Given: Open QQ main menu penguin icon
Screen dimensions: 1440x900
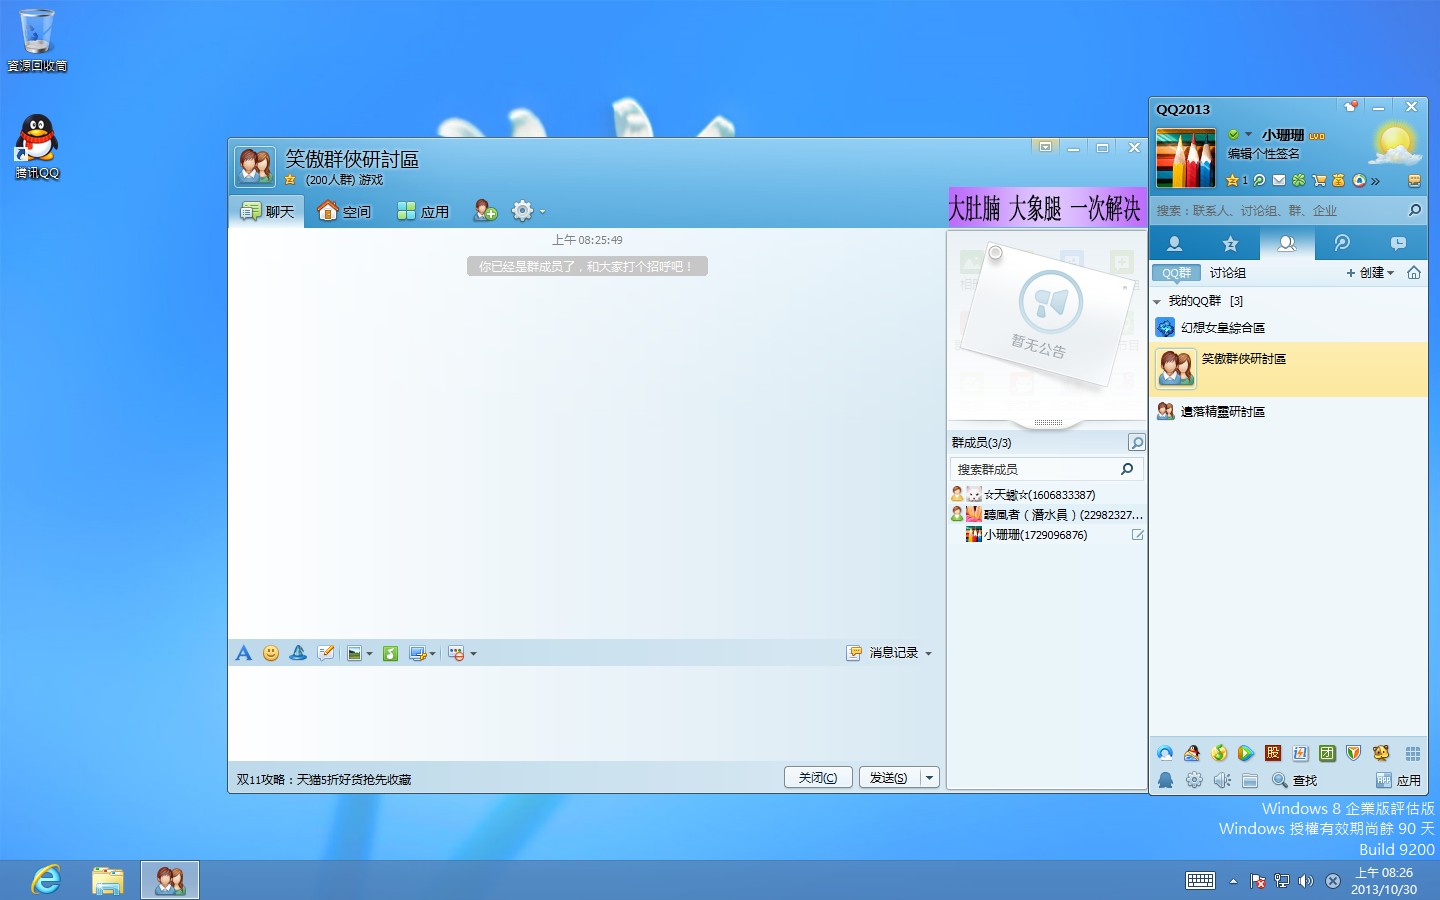Looking at the screenshot, I should tap(1165, 780).
